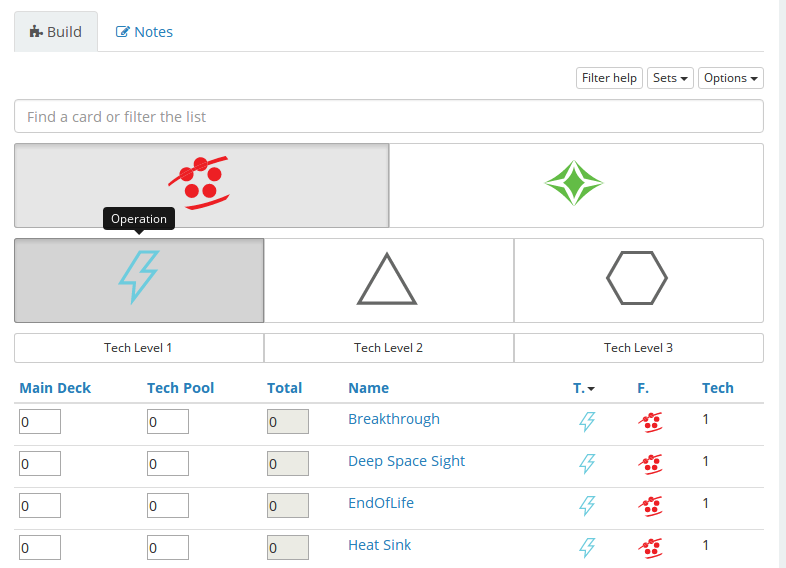
Task: Click Main Deck quantity for Breakthrough
Action: [40, 422]
